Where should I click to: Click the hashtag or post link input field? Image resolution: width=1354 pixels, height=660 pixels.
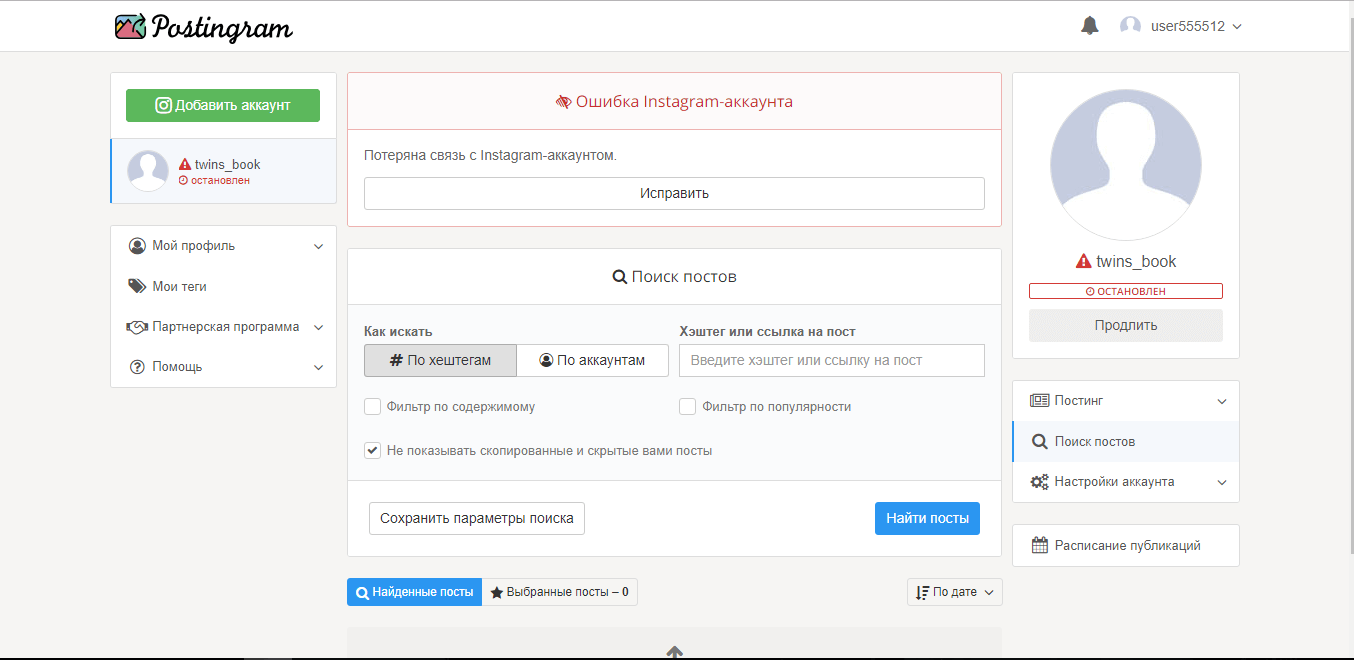[x=831, y=360]
